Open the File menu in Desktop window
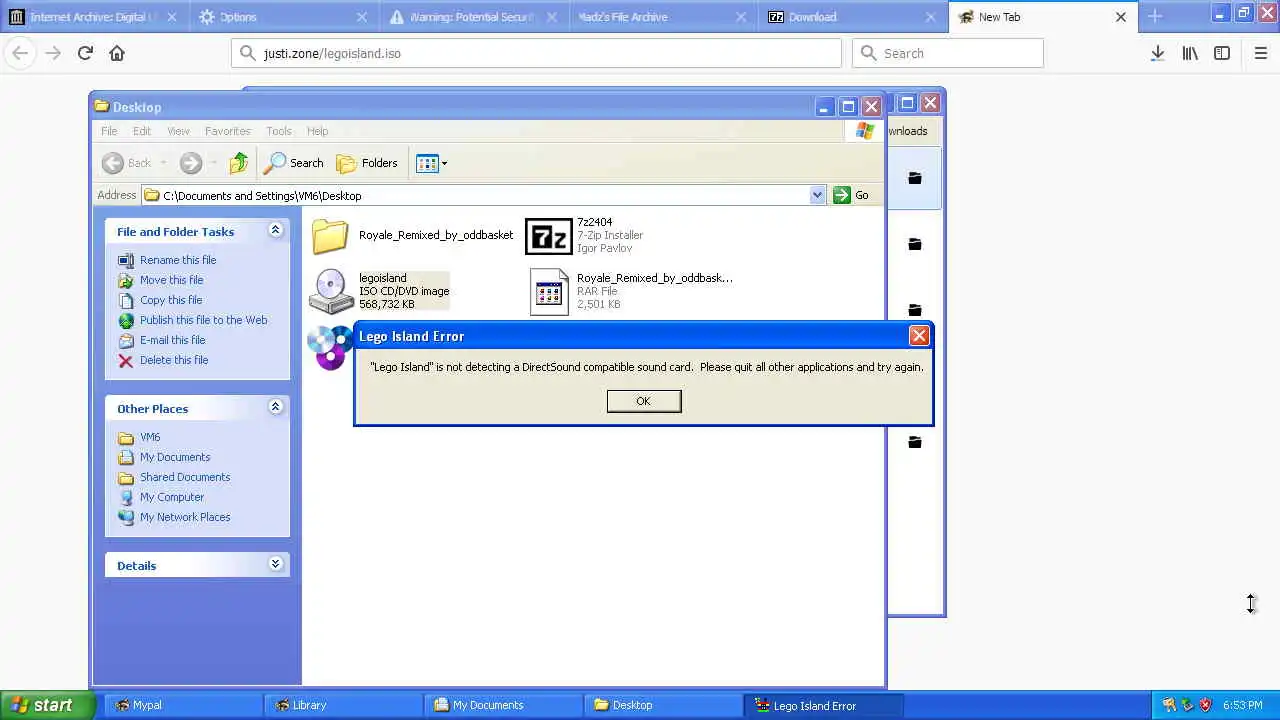This screenshot has width=1280, height=720. point(108,131)
